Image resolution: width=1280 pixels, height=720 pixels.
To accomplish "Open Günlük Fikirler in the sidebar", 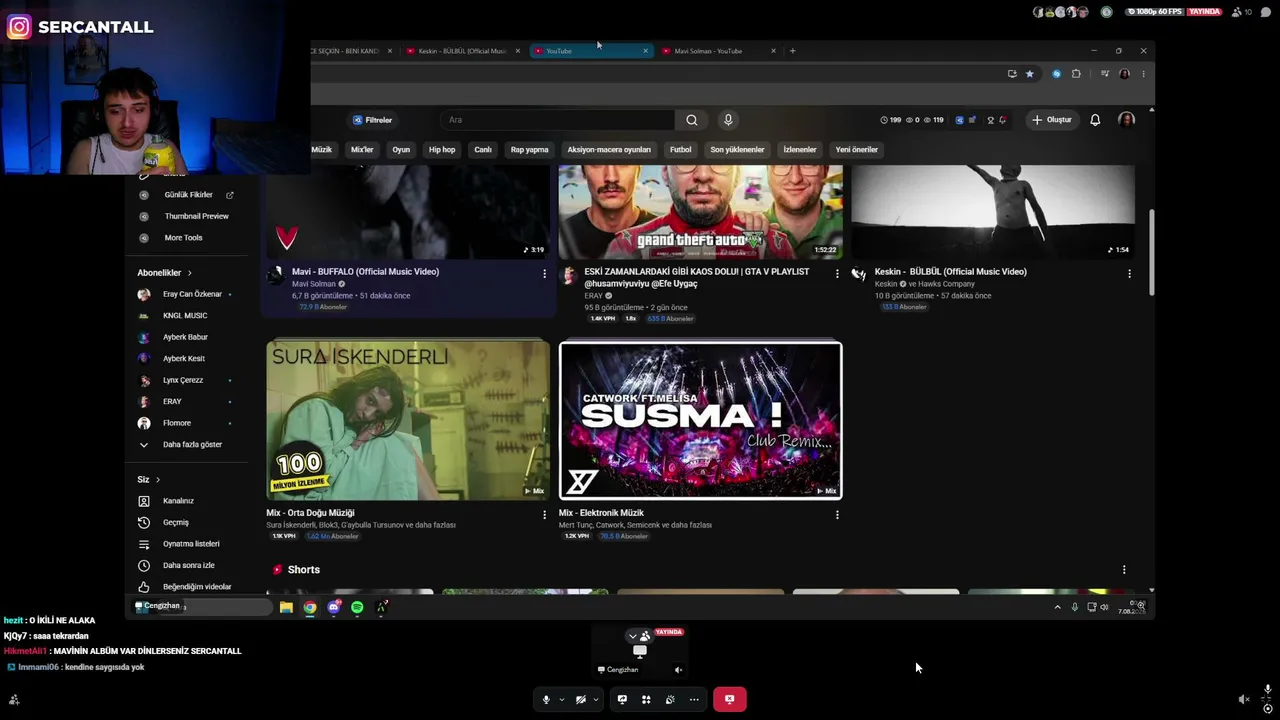I will [188, 195].
